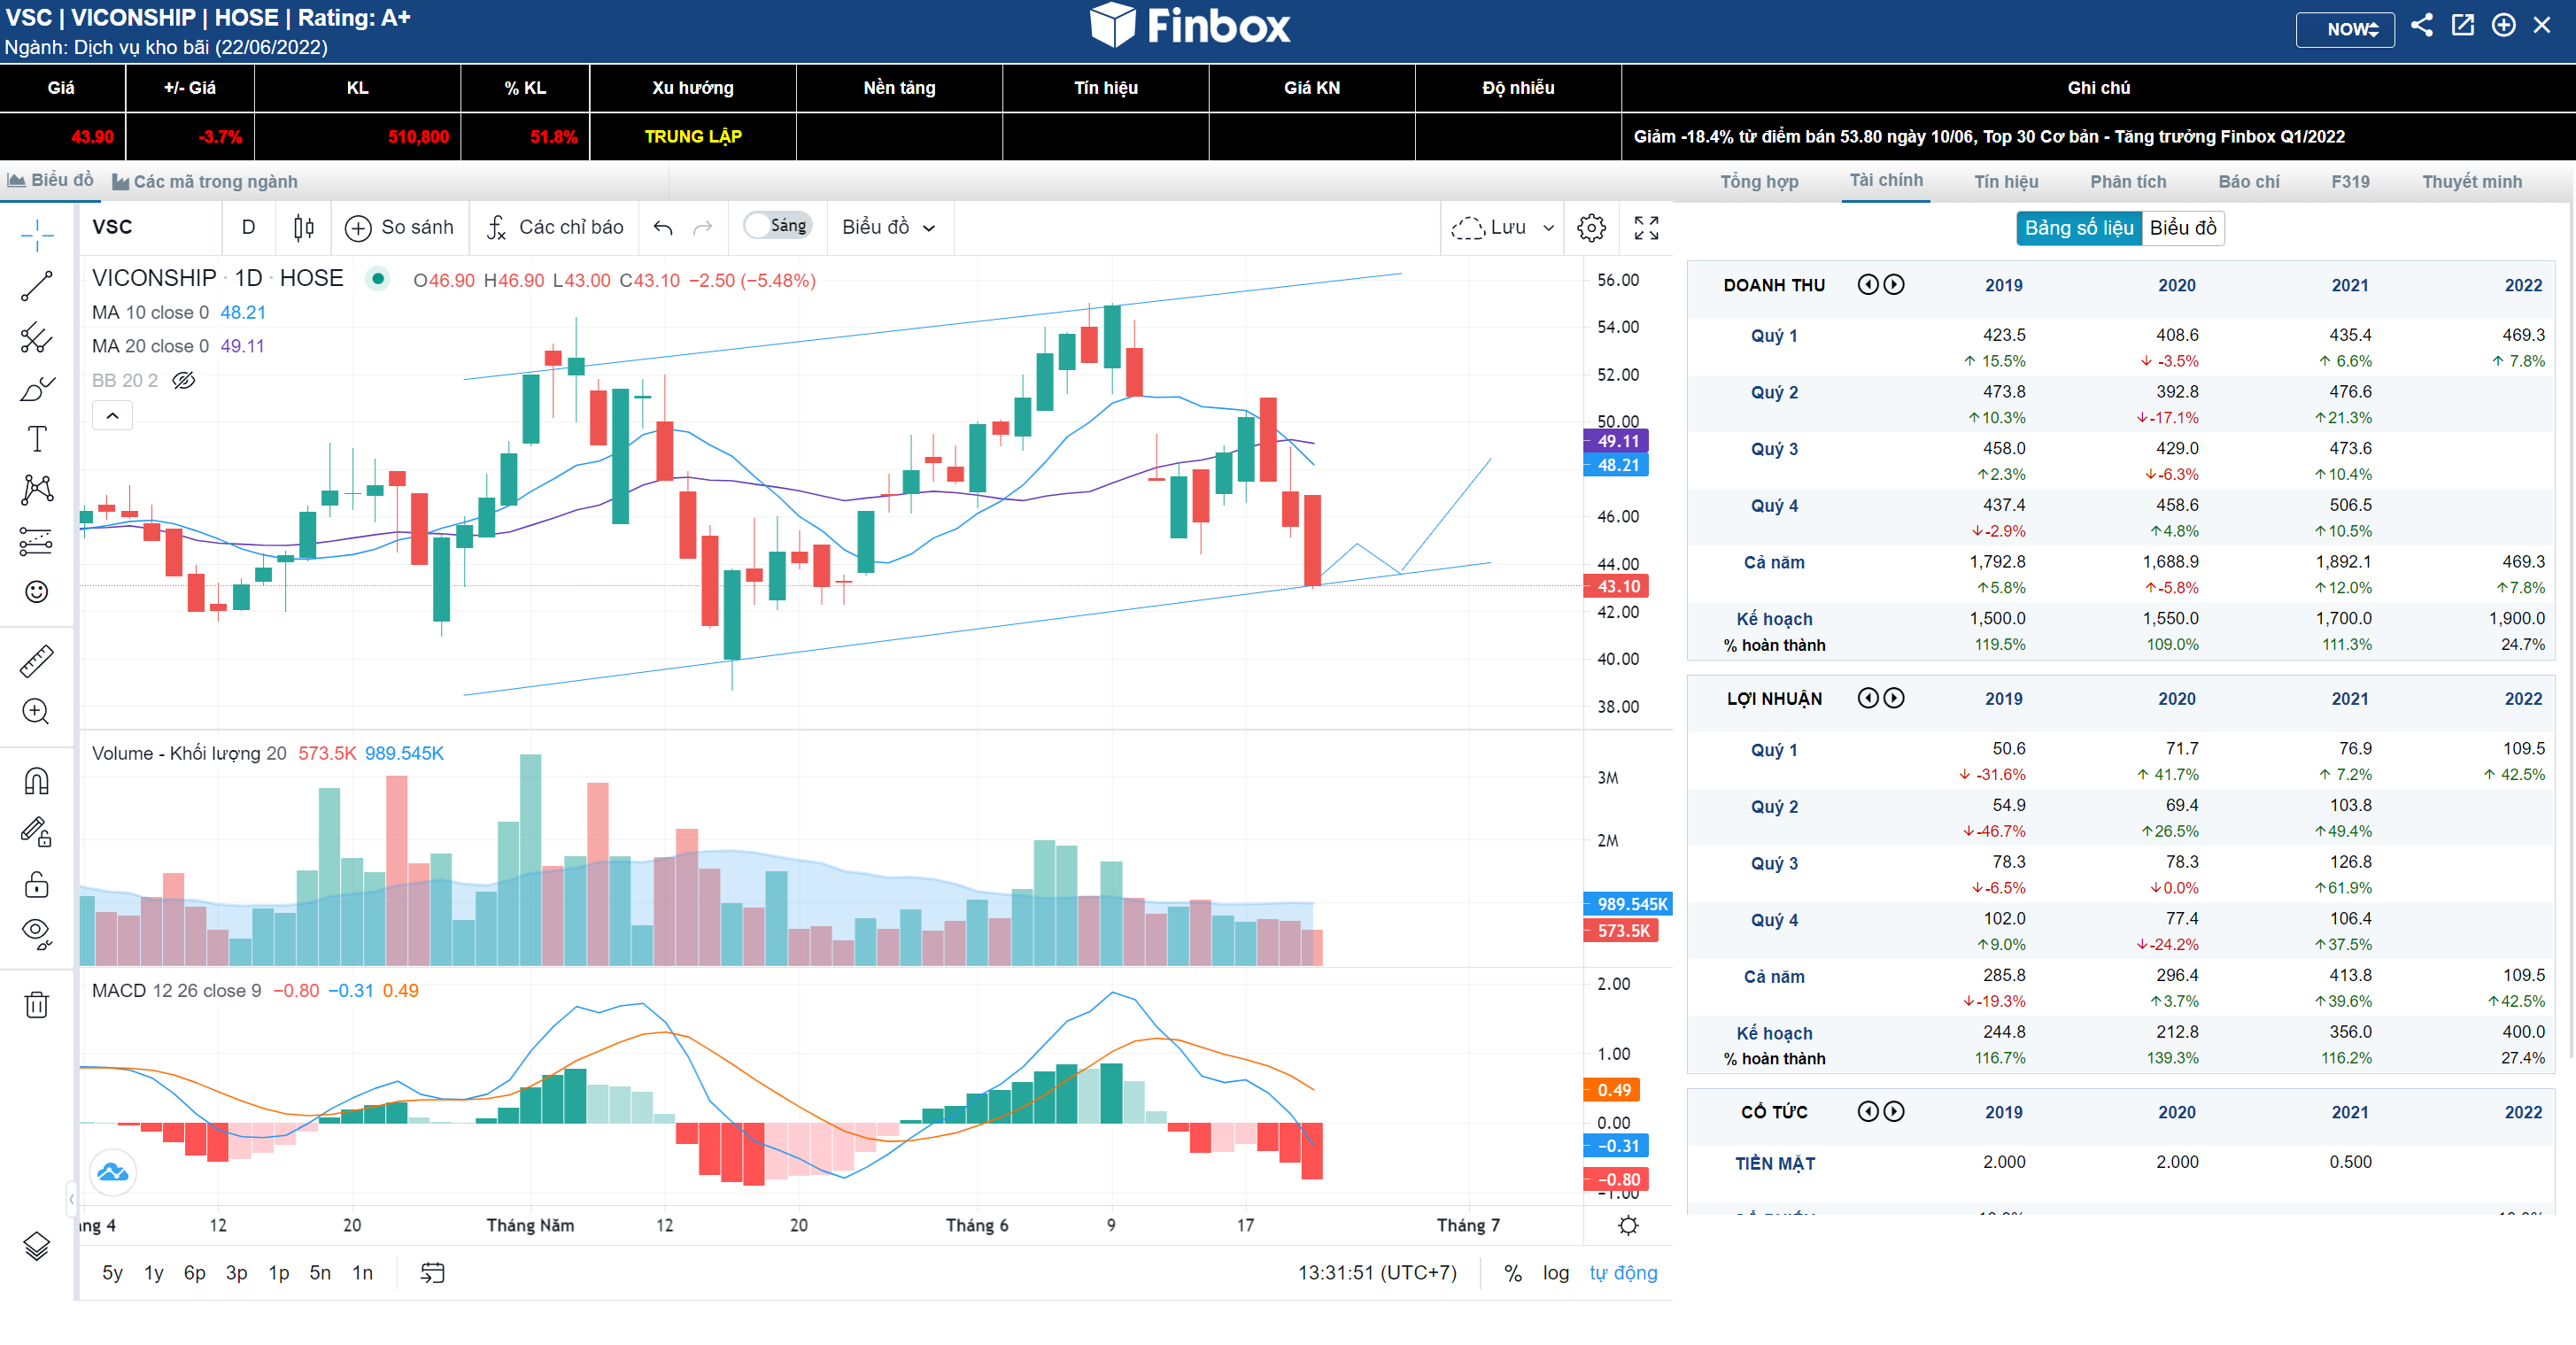Toggle BB 20 2 indicator visibility

tap(183, 380)
